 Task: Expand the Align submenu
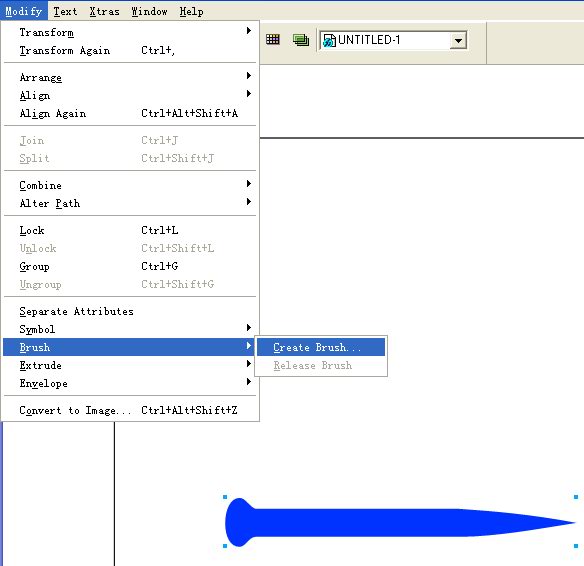[130, 95]
